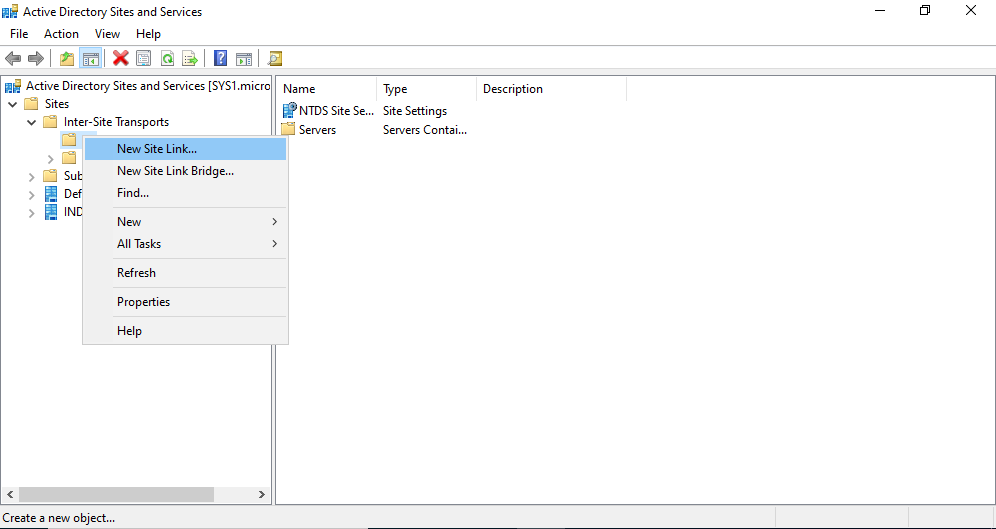The width and height of the screenshot is (996, 529).
Task: Click the 'Servers Contai...' type cell
Action: coord(425,130)
